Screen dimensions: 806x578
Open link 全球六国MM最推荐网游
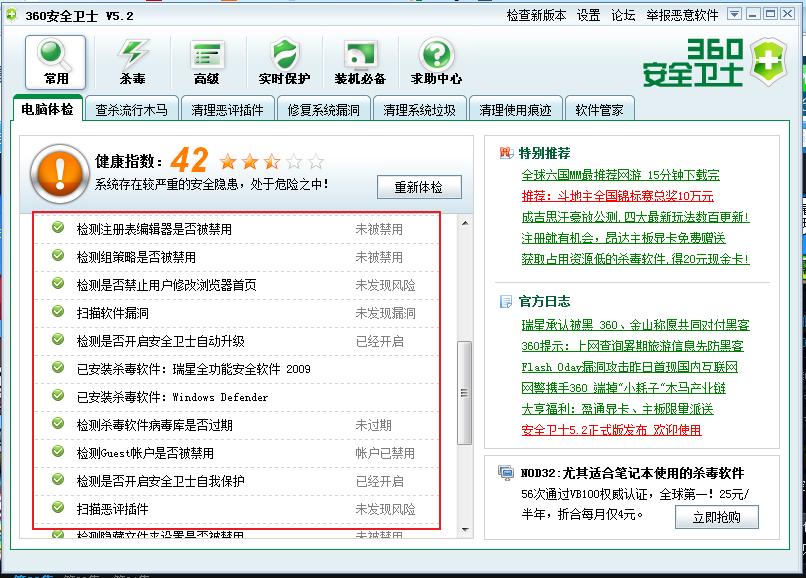(x=620, y=175)
